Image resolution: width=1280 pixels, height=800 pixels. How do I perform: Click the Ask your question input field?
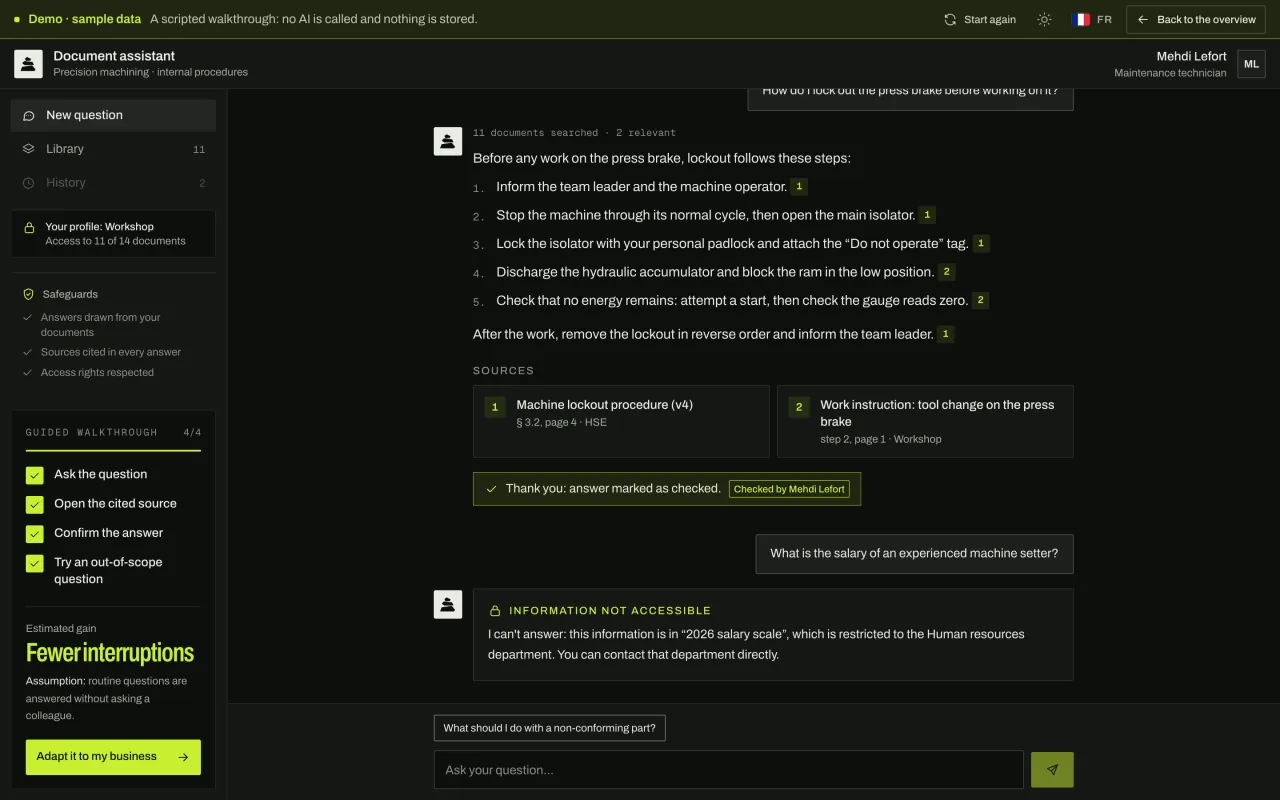pyautogui.click(x=729, y=770)
